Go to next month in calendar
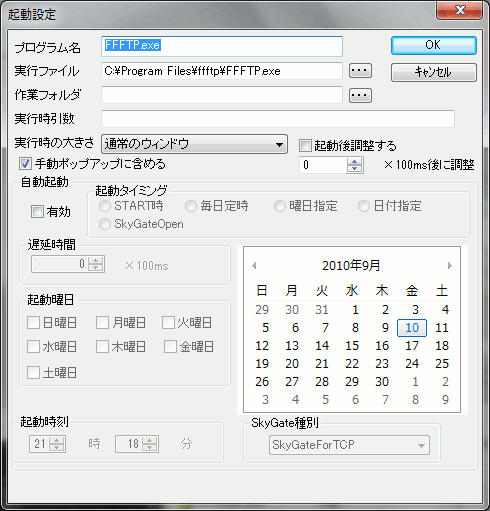490x511 pixels. 450,266
